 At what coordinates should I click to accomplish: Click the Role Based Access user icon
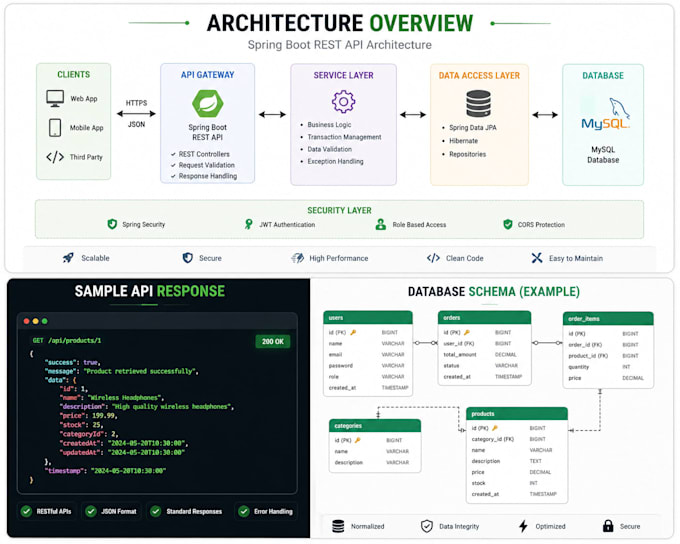coord(381,224)
